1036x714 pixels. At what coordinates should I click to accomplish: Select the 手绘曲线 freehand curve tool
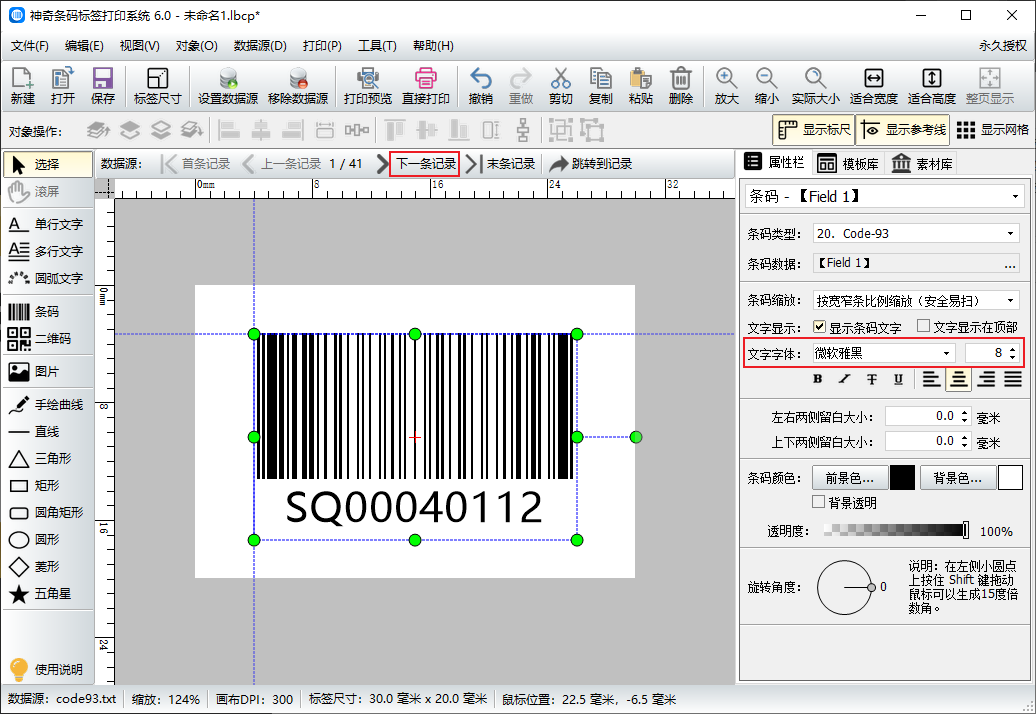click(x=46, y=405)
